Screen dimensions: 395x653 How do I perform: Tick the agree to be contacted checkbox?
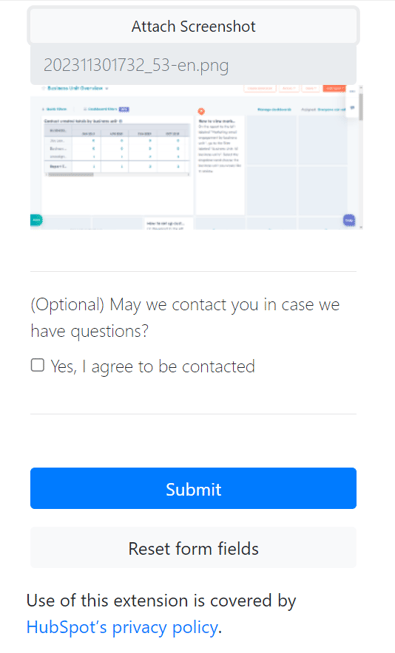[38, 365]
